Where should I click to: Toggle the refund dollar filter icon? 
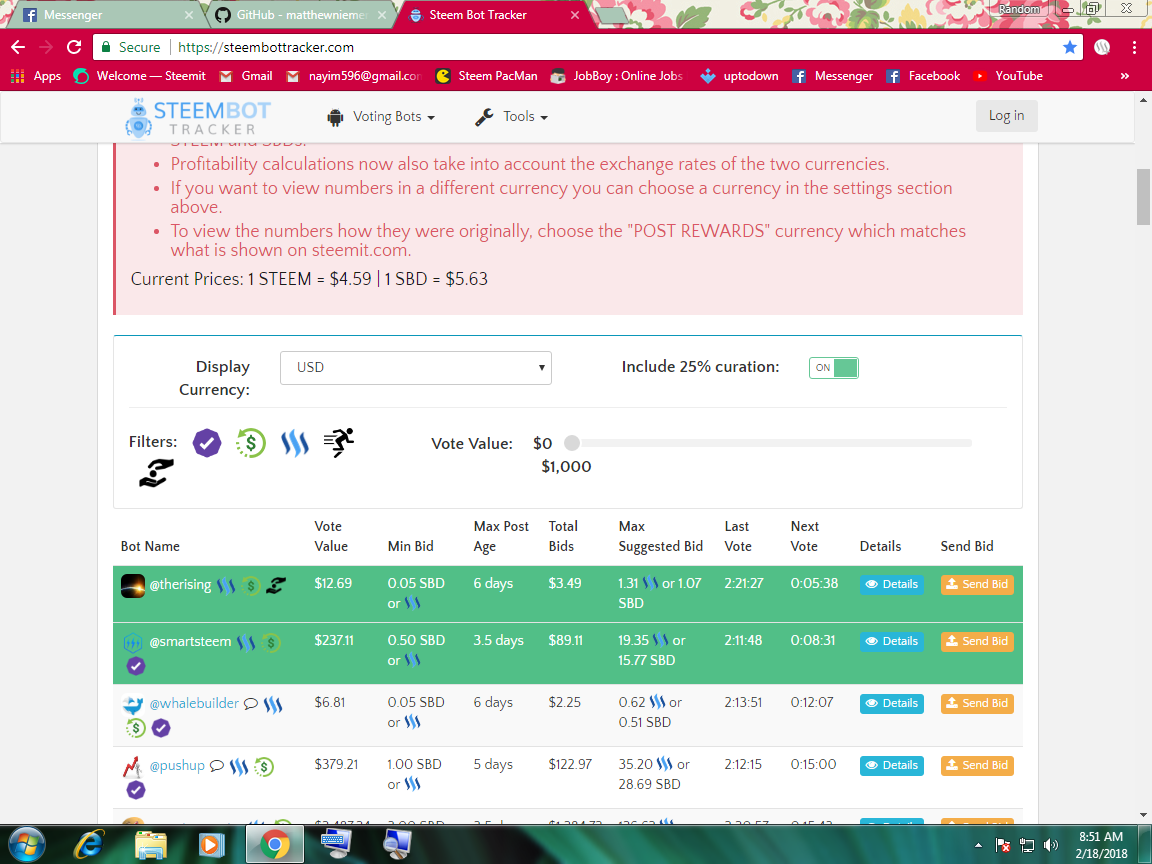[251, 443]
